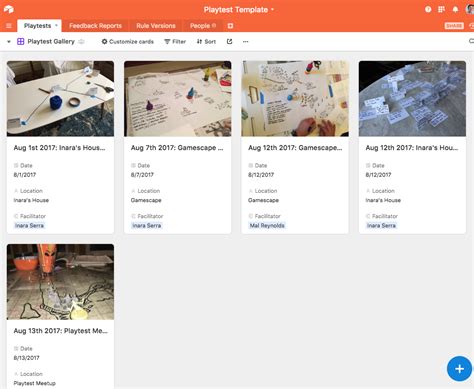Screen dimensions: 474x389
Task: Click the SHARE button
Action: (454, 26)
